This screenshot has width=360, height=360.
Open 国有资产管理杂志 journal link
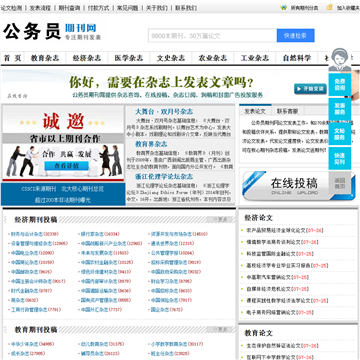pos(99,300)
